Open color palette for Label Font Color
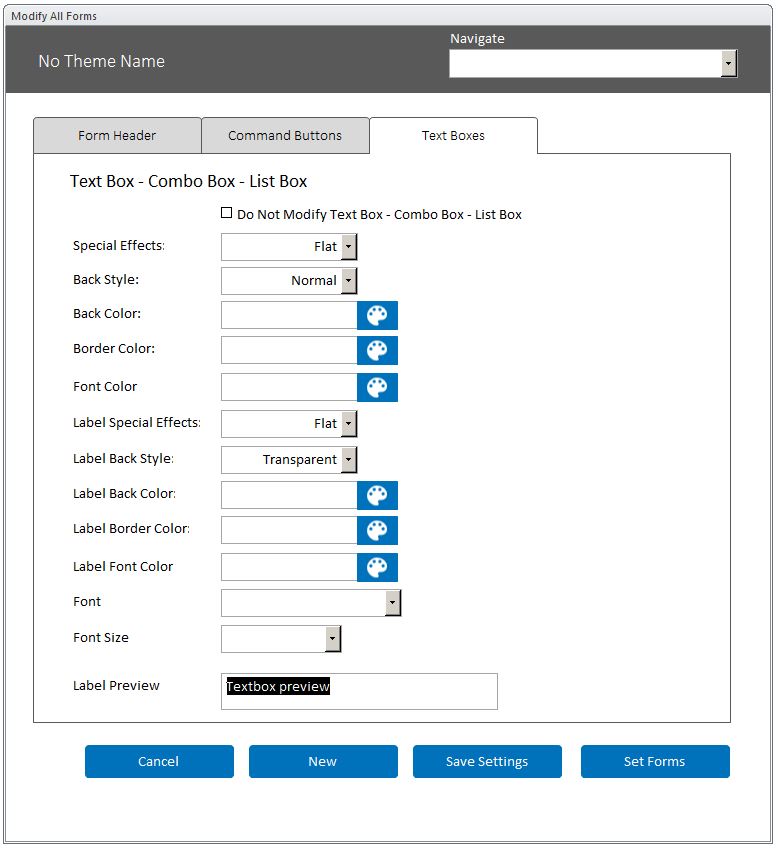 tap(377, 567)
